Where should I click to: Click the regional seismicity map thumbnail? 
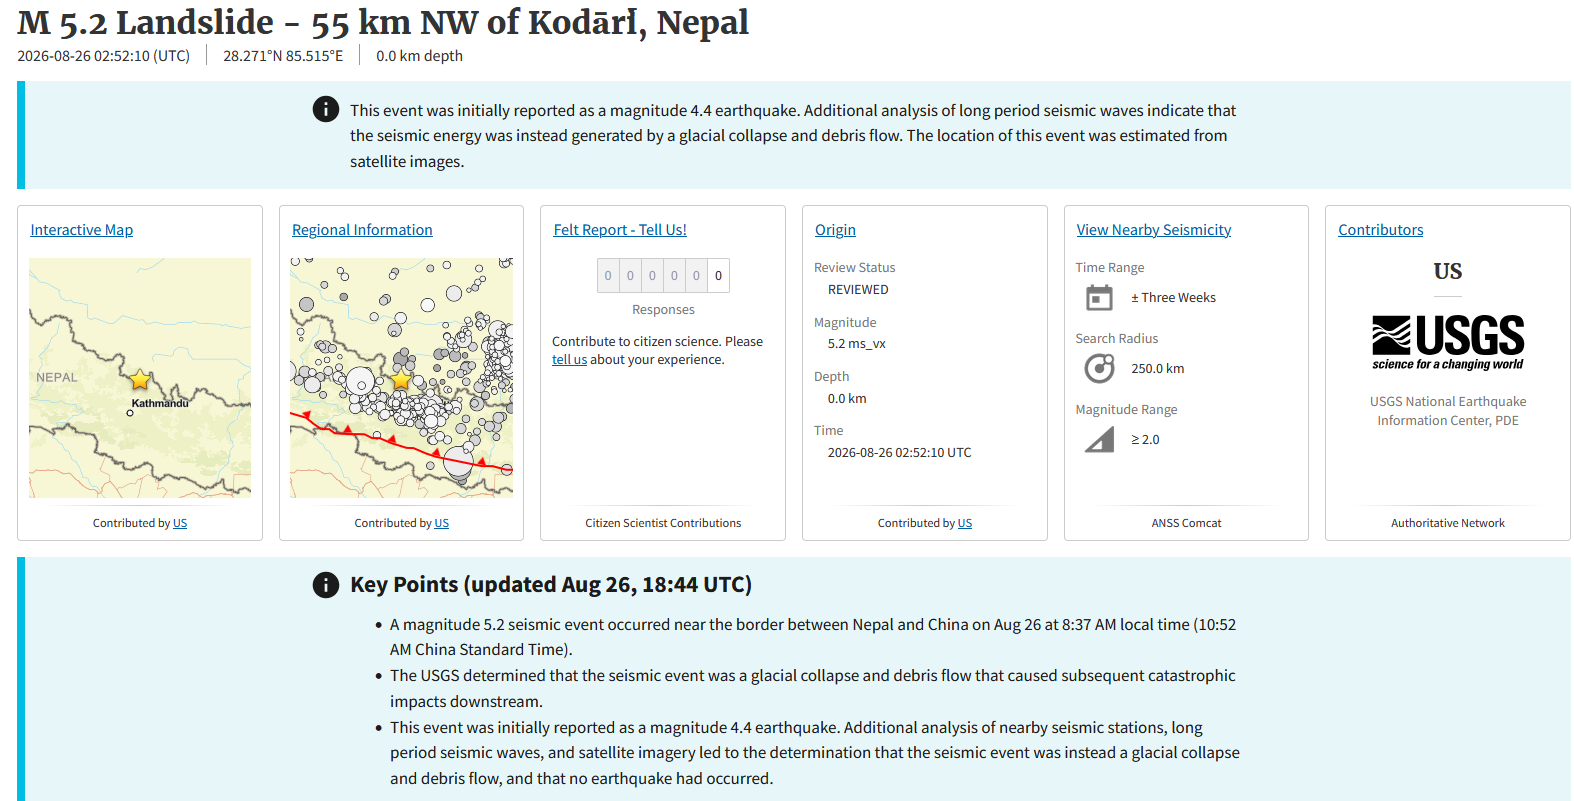click(x=401, y=378)
